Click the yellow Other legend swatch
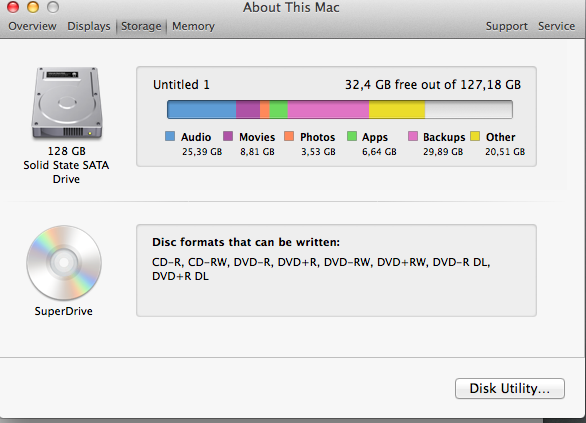586x423 pixels. [x=475, y=136]
